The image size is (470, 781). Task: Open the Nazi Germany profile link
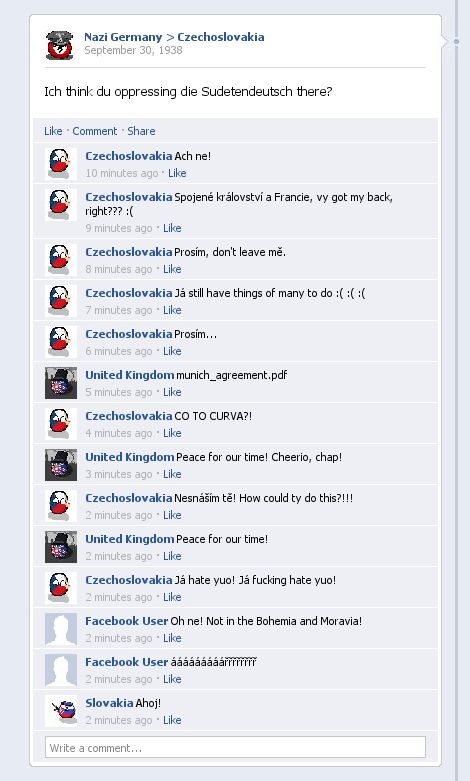123,37
